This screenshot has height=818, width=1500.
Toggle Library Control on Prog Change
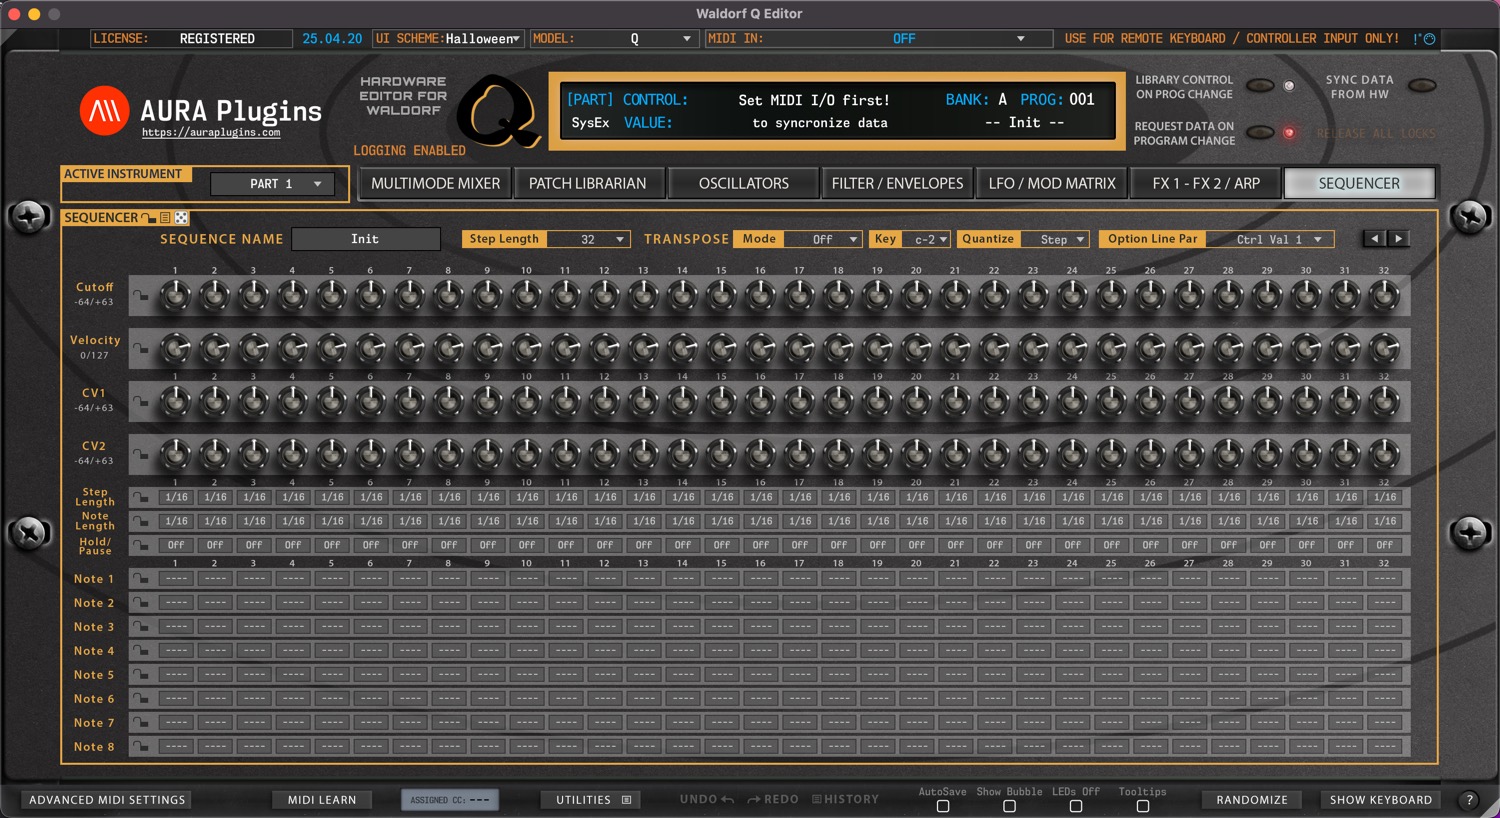tap(1260, 86)
